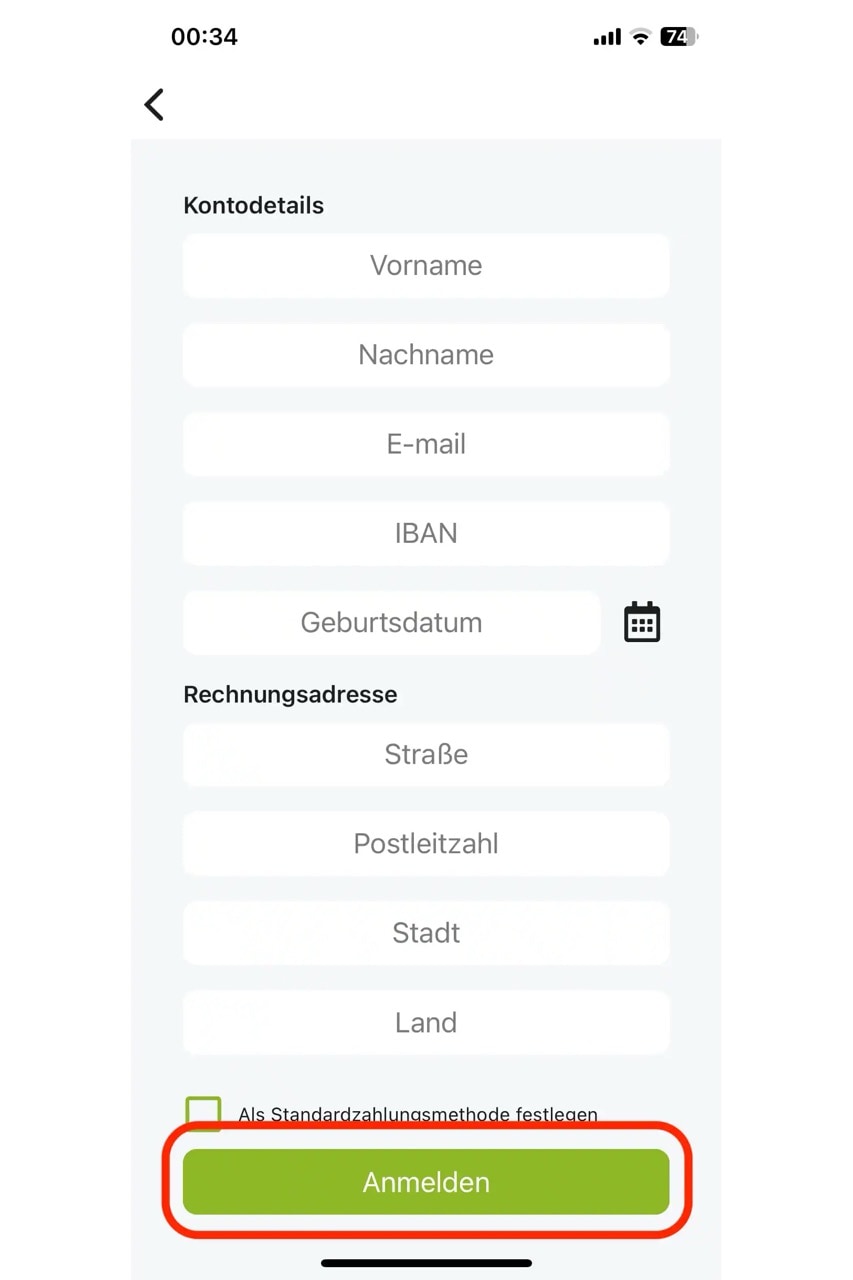Tap the Land country field

point(426,1022)
